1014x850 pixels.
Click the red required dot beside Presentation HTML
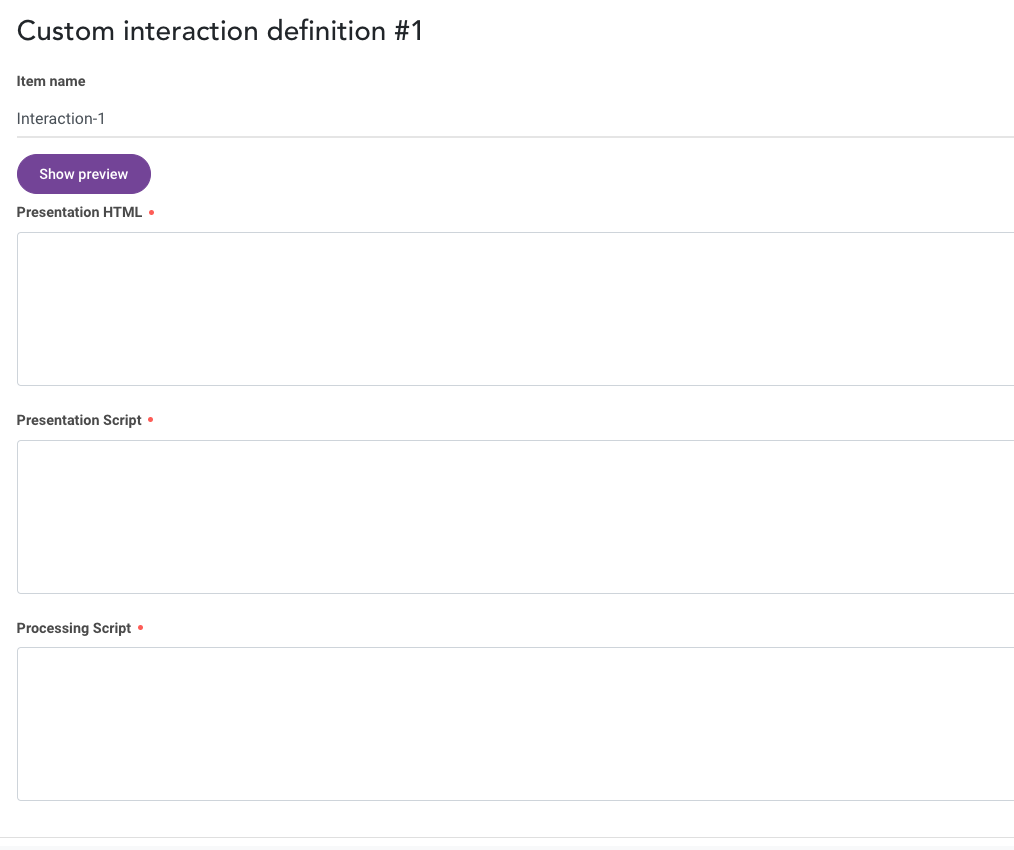point(151,212)
